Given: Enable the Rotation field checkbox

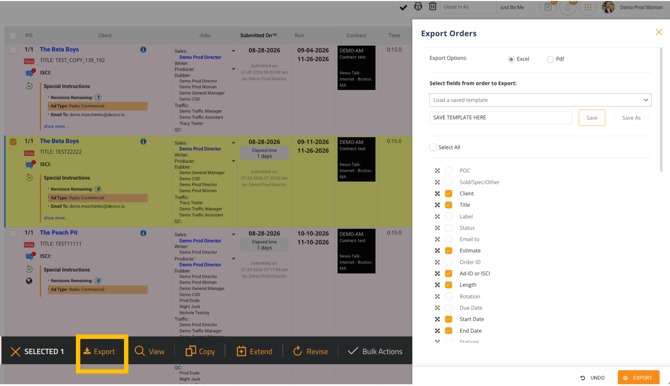Looking at the screenshot, I should pyautogui.click(x=448, y=296).
